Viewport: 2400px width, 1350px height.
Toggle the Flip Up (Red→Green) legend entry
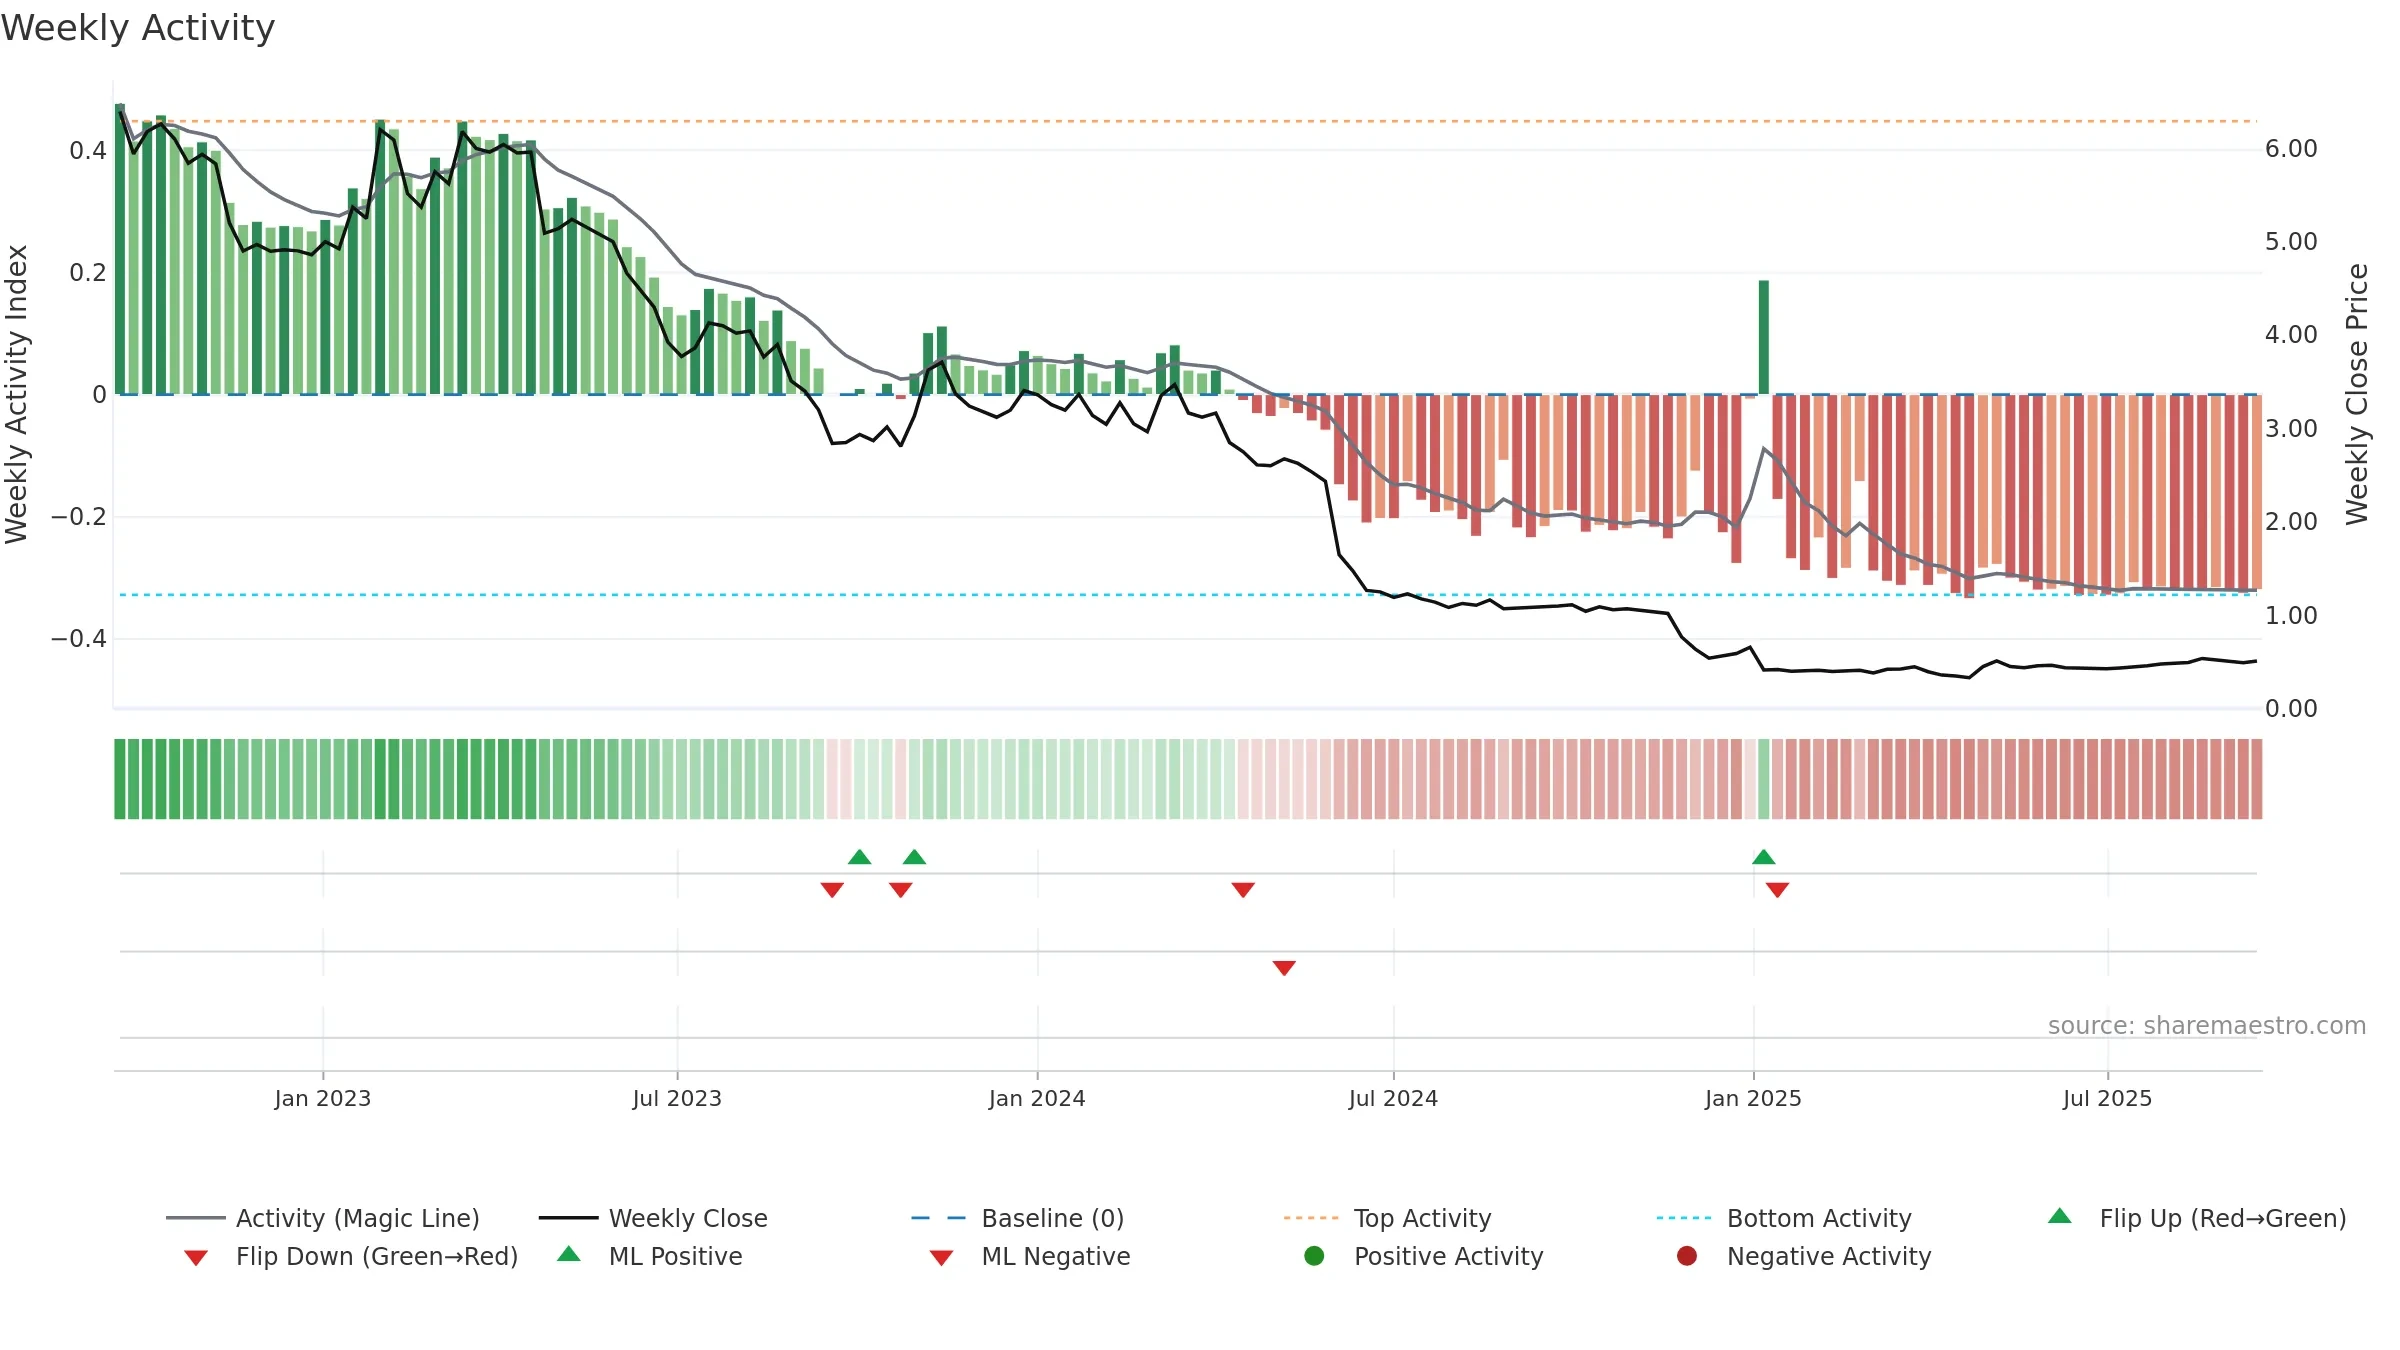click(2197, 1218)
